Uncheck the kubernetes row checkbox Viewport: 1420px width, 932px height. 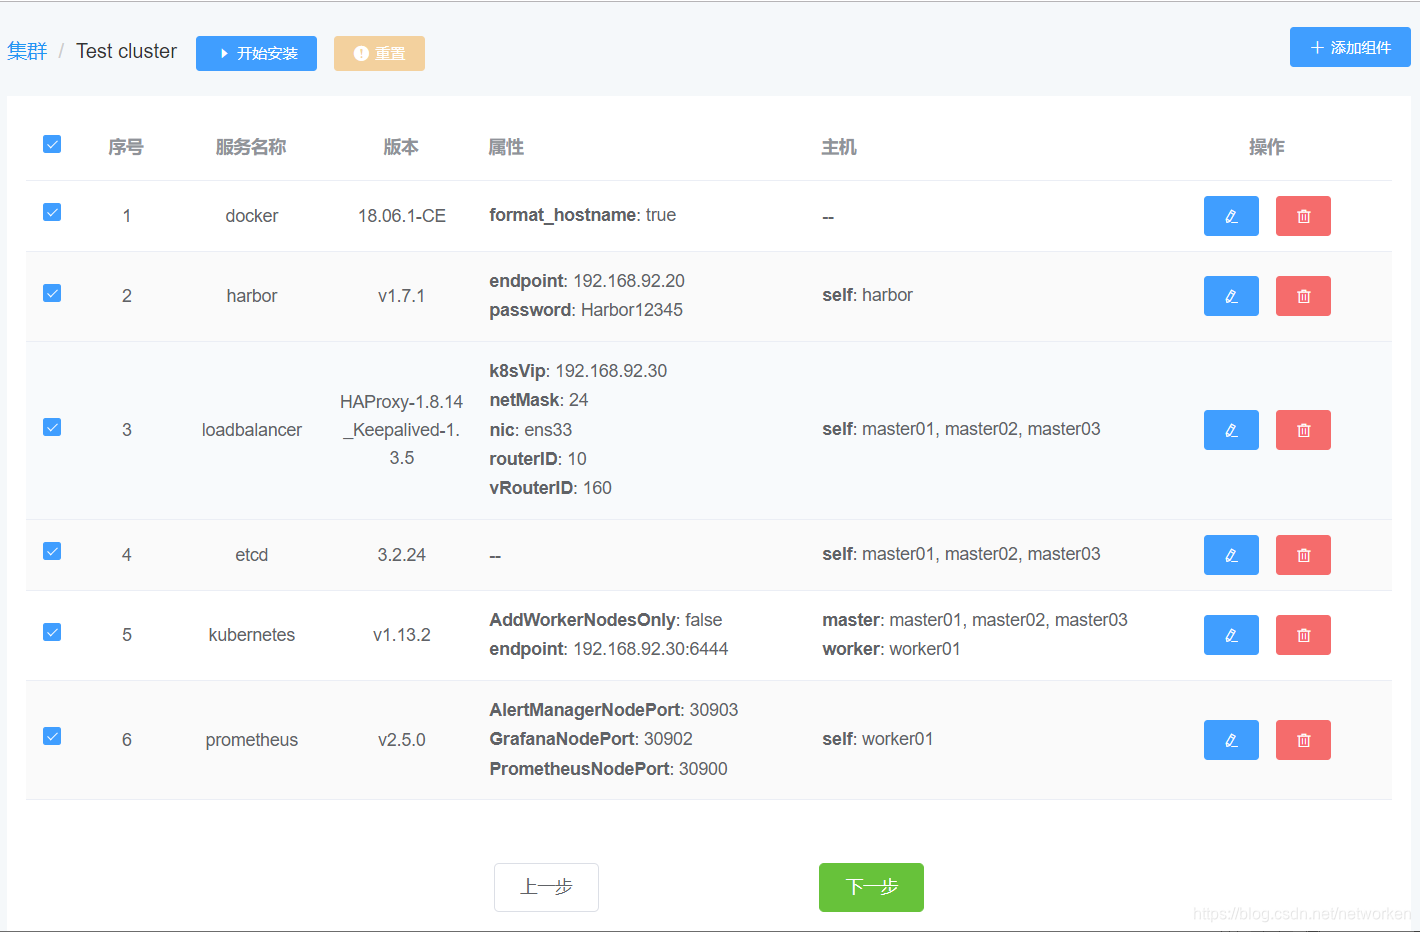(52, 632)
